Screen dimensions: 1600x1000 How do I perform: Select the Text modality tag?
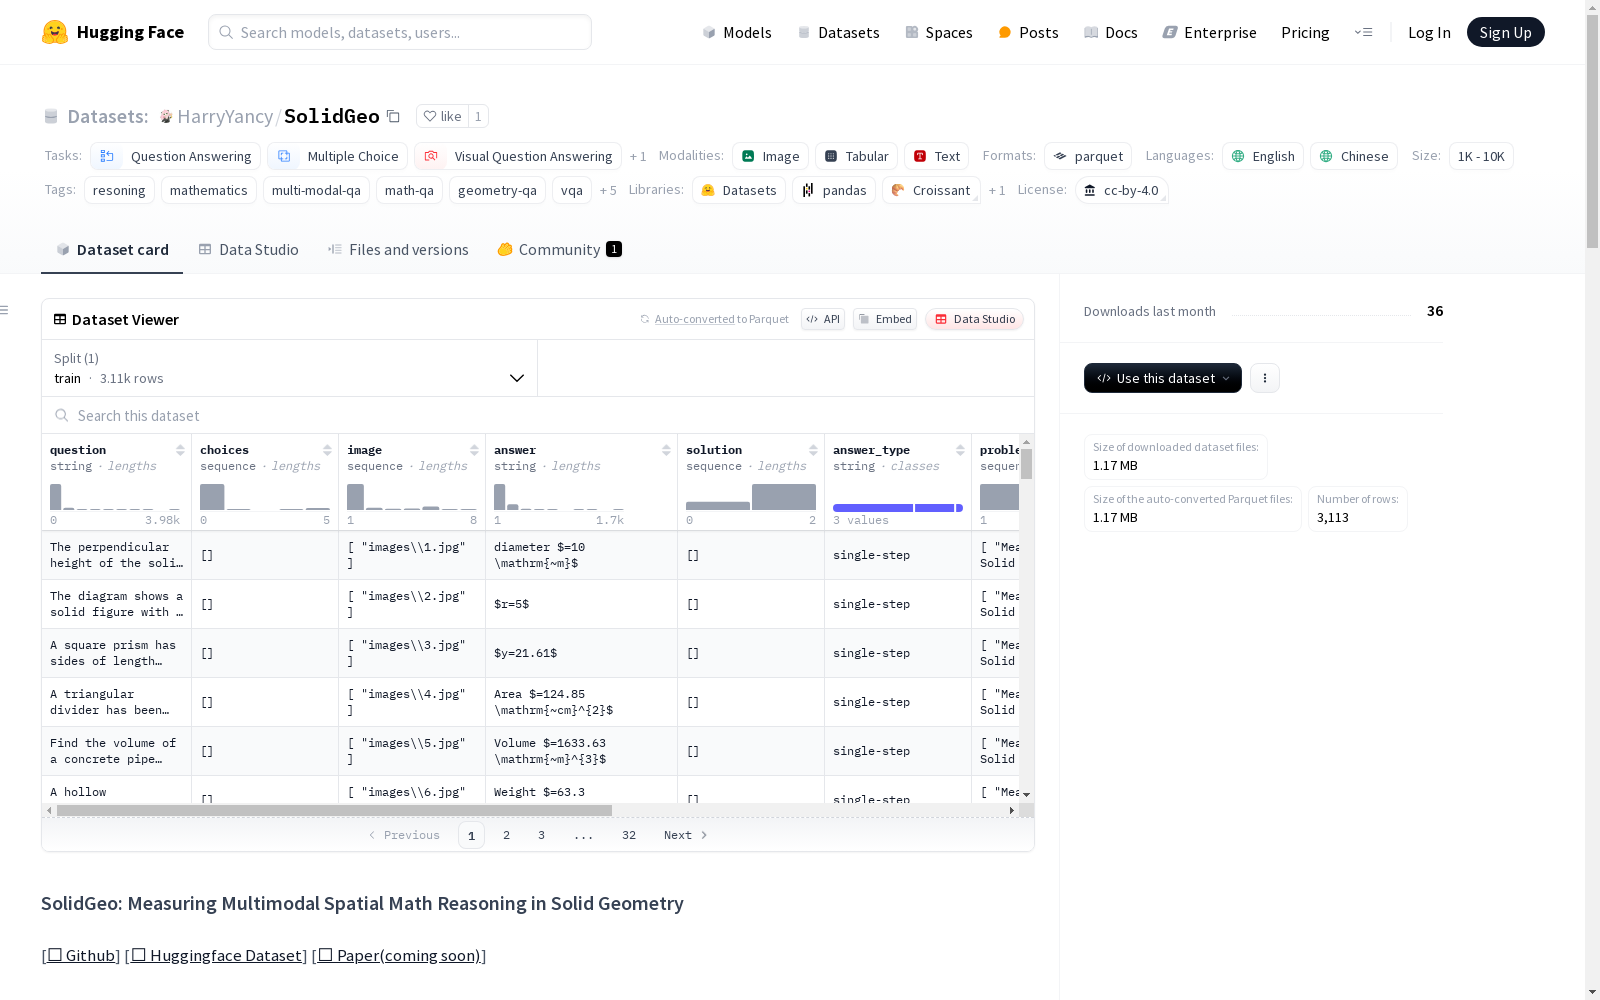point(937,156)
